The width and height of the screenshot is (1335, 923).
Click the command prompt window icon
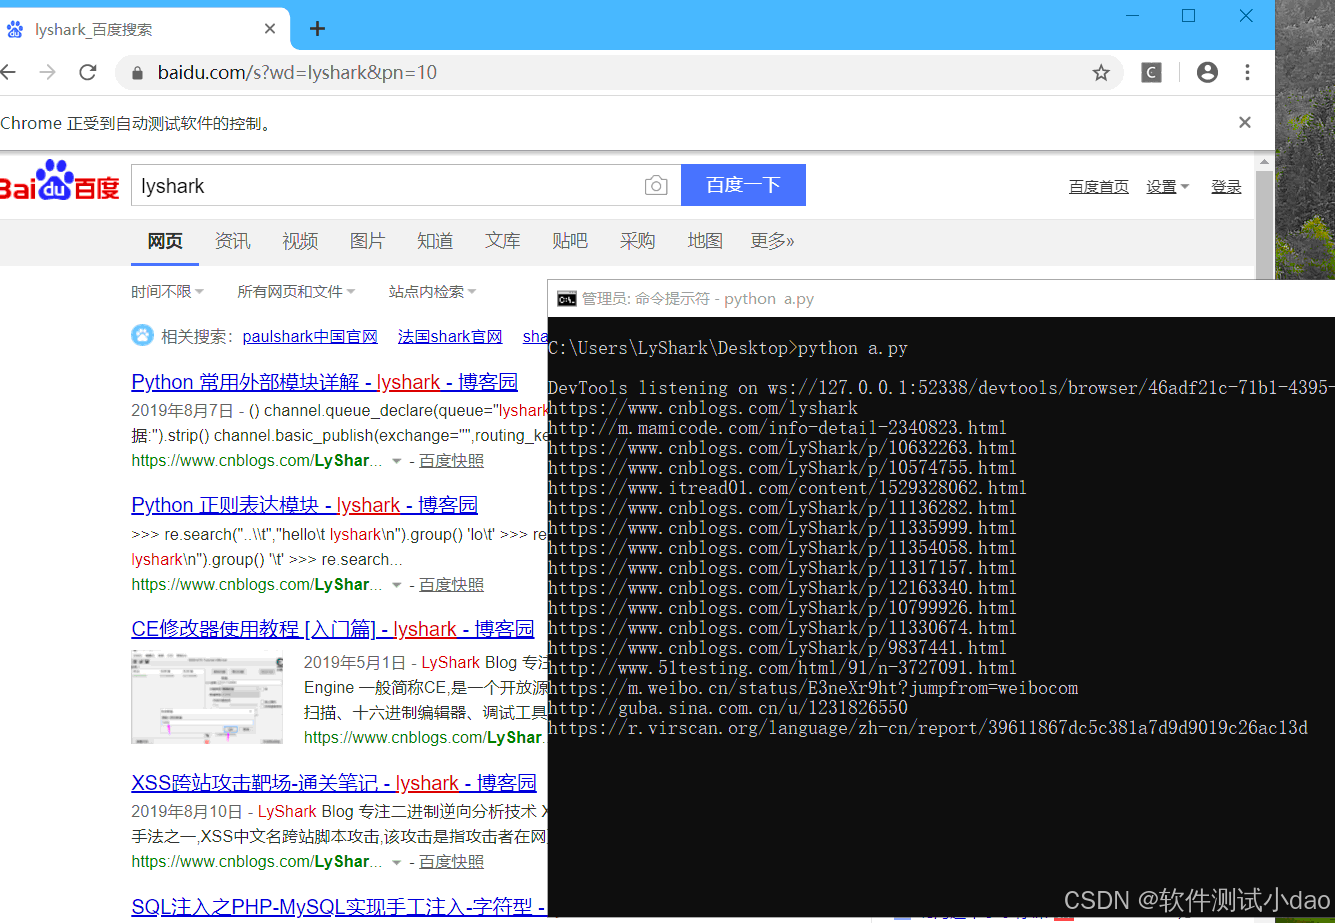click(x=566, y=298)
